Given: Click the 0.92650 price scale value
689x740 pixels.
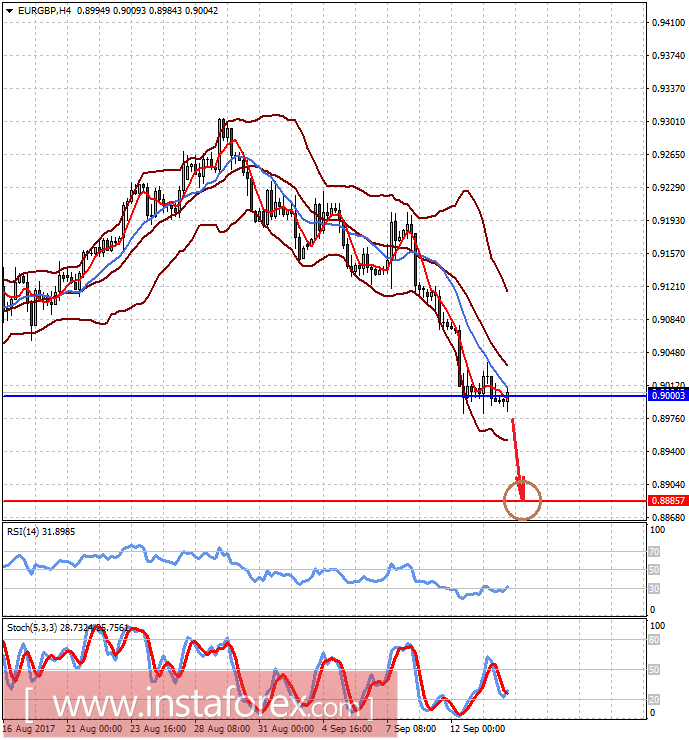Looking at the screenshot, I should [x=668, y=155].
